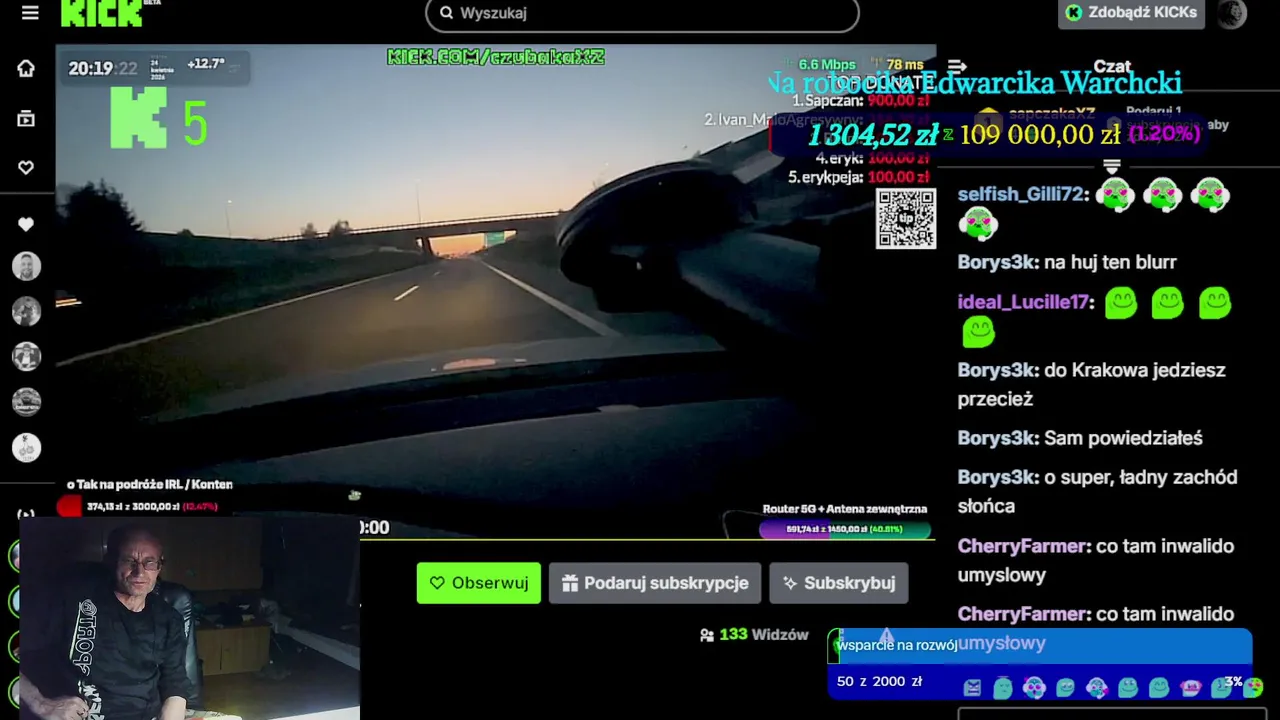Open selfish_Gilli72's username in chat
Screen dimensions: 1280x720
click(x=1021, y=194)
